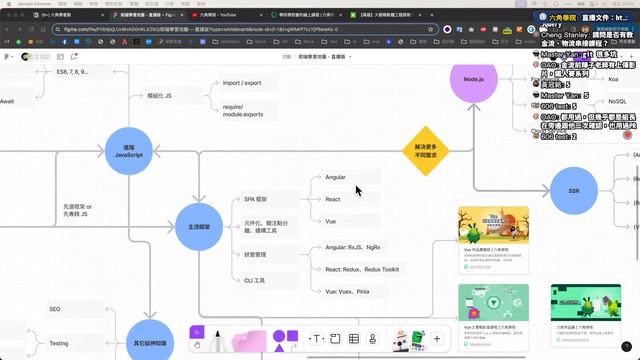Select the Angular text box
640x360 pixels.
coord(351,177)
